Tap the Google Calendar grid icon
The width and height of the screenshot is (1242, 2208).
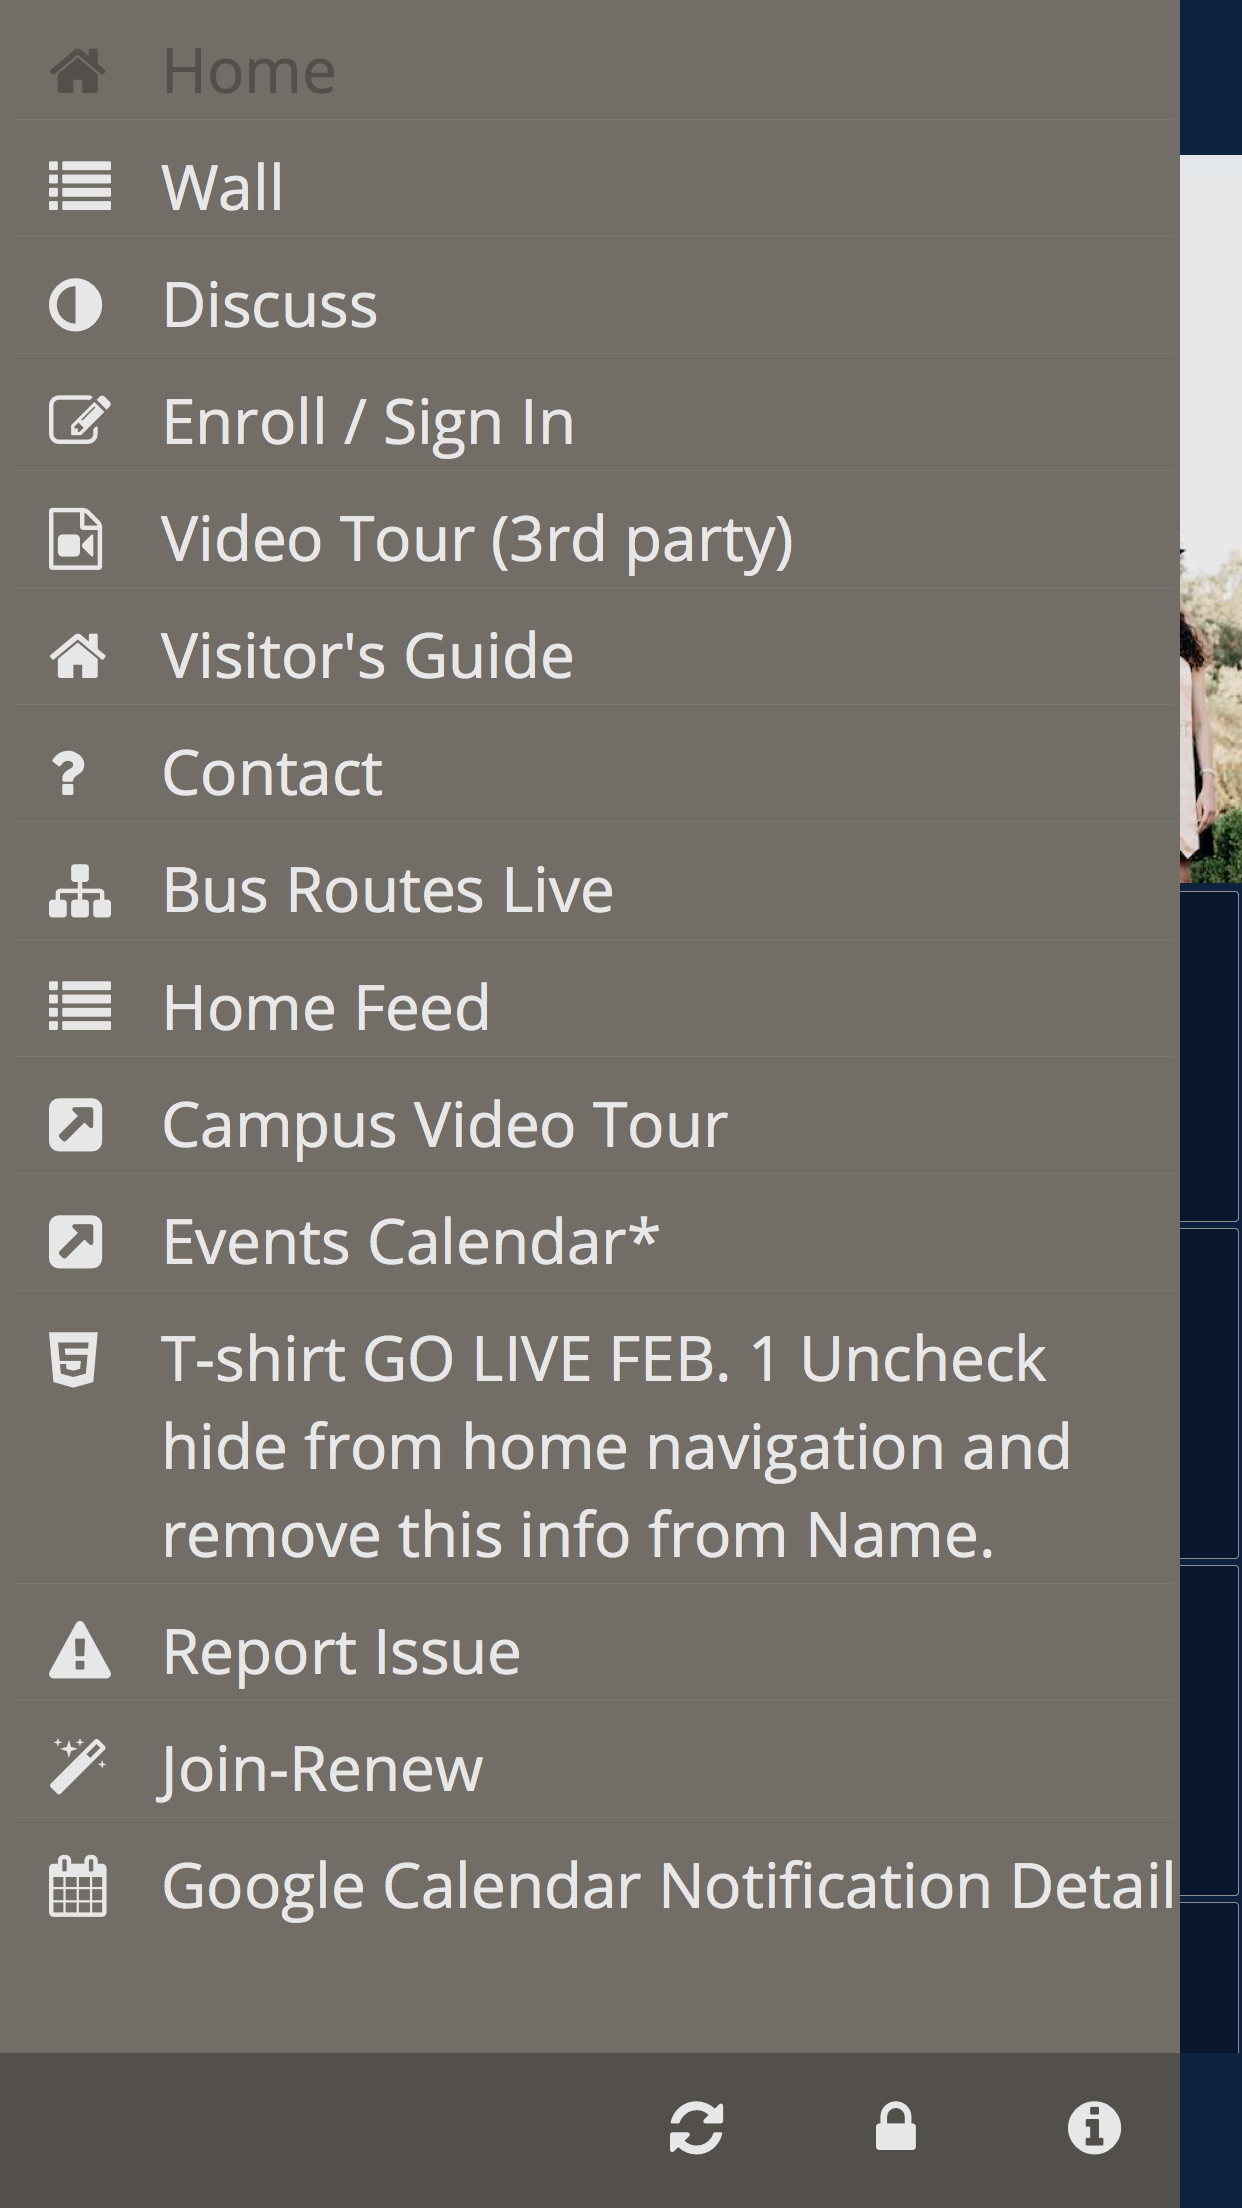(77, 1886)
